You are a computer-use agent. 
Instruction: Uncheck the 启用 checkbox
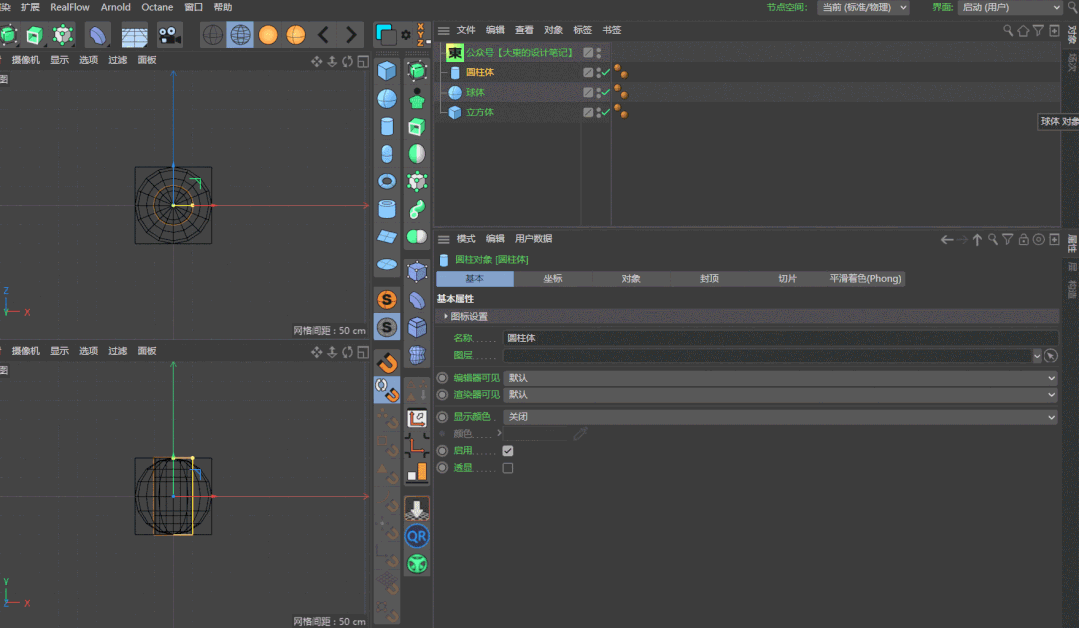coord(508,451)
